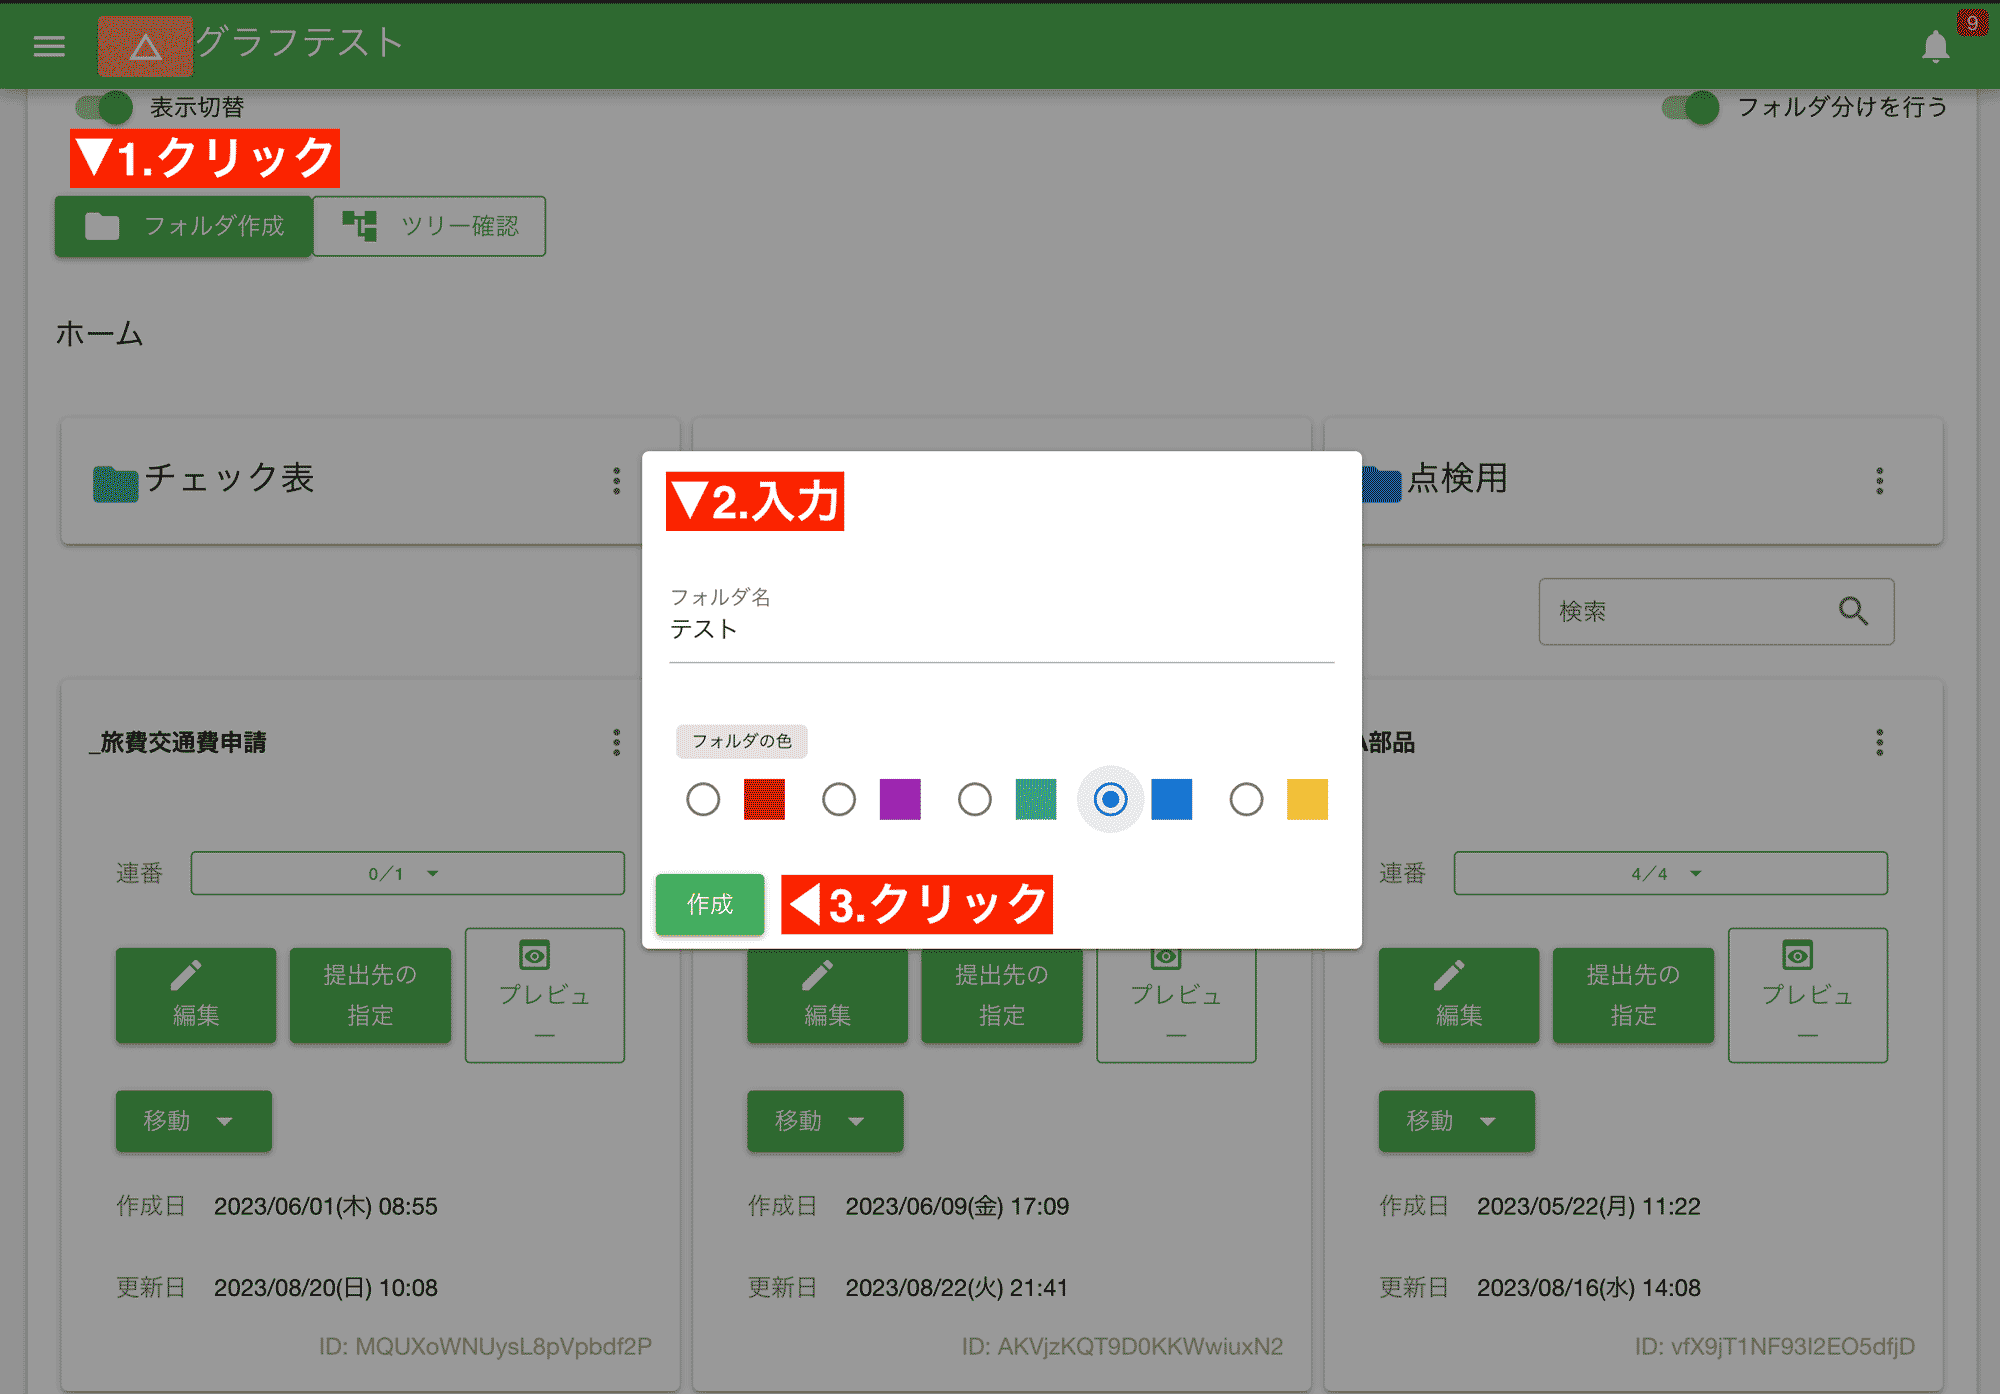Open the kebab menu on the 点検用 folder

[1879, 481]
